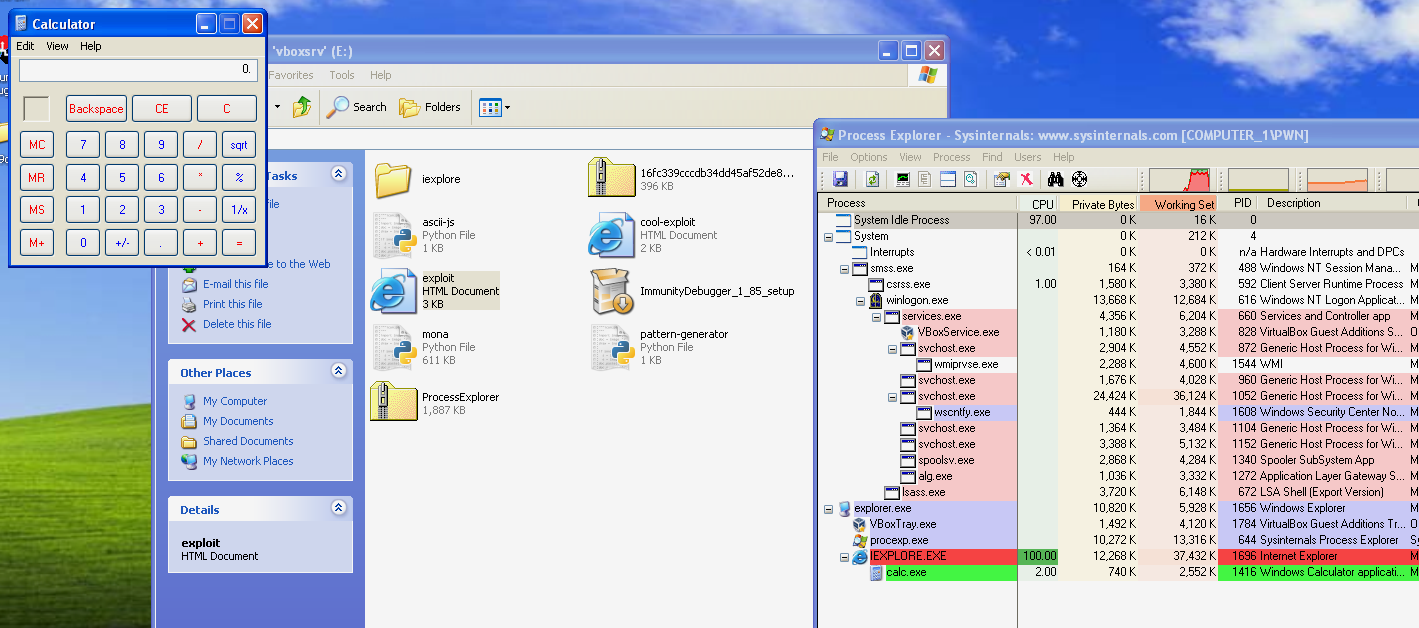Viewport: 1419px width, 628px height.
Task: Click the equals button in Calculator
Action: pos(239,243)
